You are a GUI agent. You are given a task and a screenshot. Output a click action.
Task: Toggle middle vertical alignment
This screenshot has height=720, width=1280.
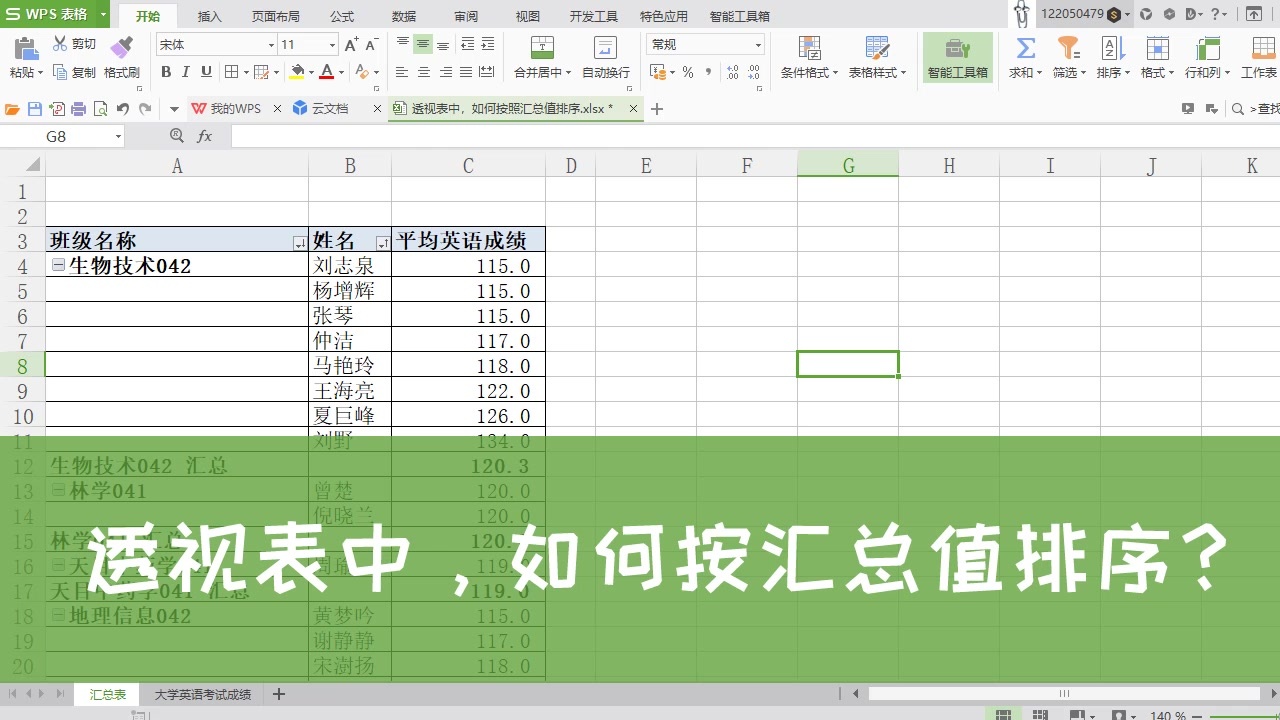pos(423,44)
